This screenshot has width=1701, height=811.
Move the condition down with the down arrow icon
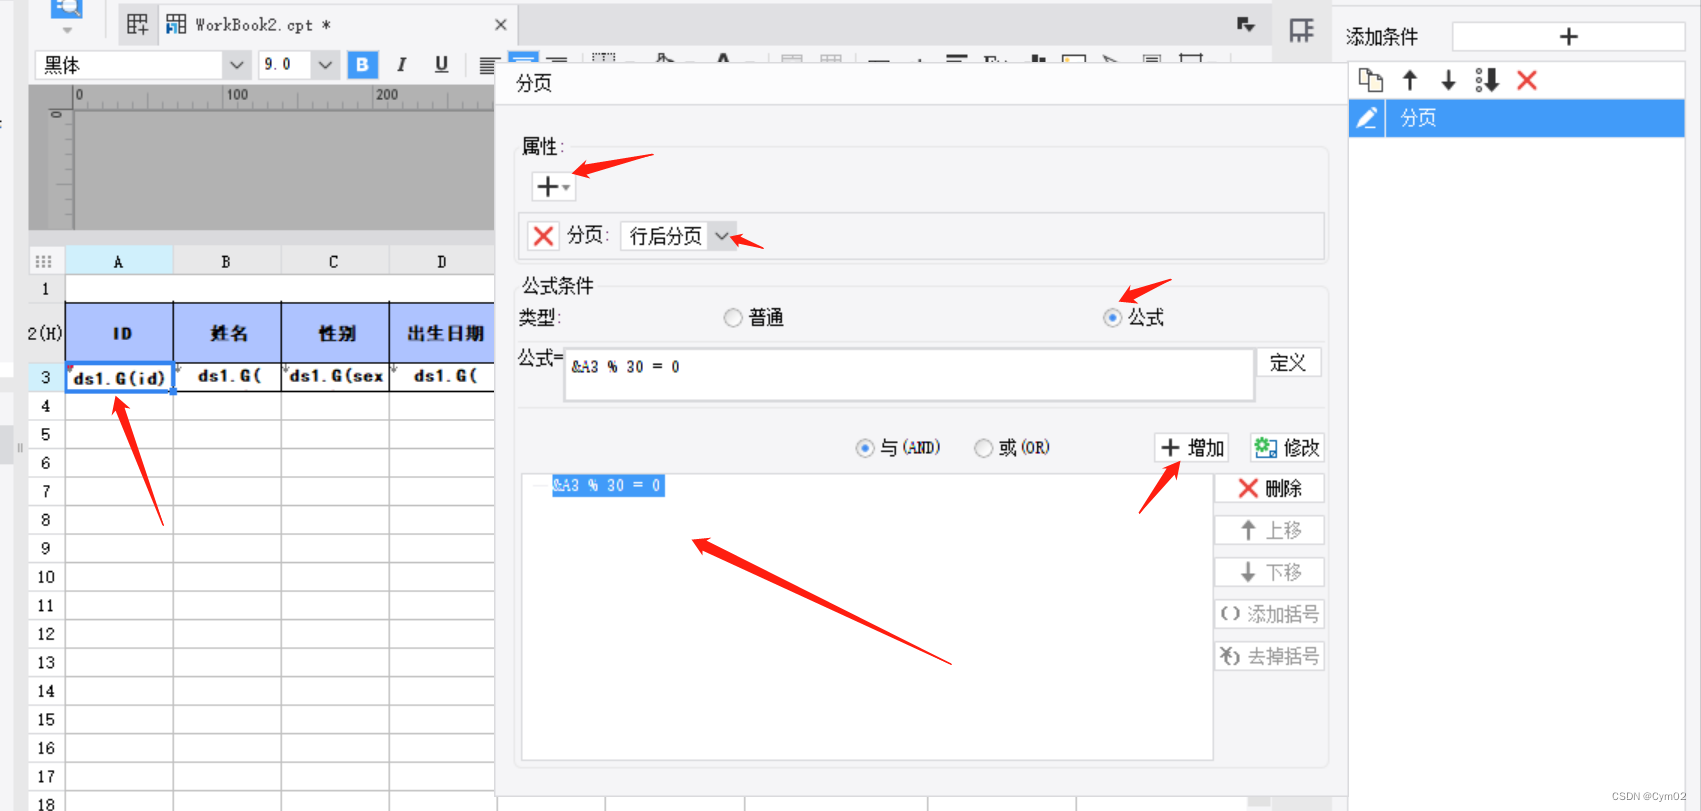(1448, 80)
